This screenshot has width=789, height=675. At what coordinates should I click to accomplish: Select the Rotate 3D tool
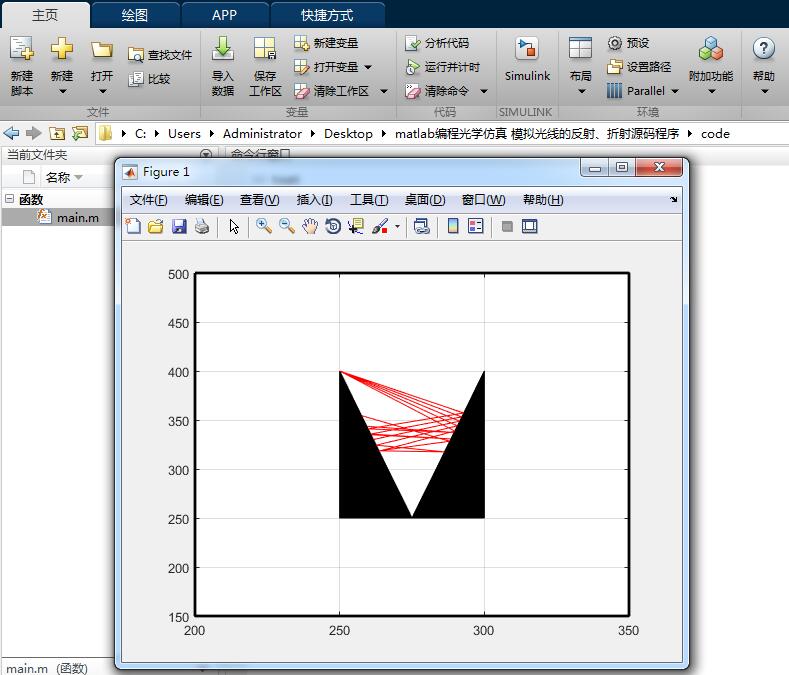[333, 226]
